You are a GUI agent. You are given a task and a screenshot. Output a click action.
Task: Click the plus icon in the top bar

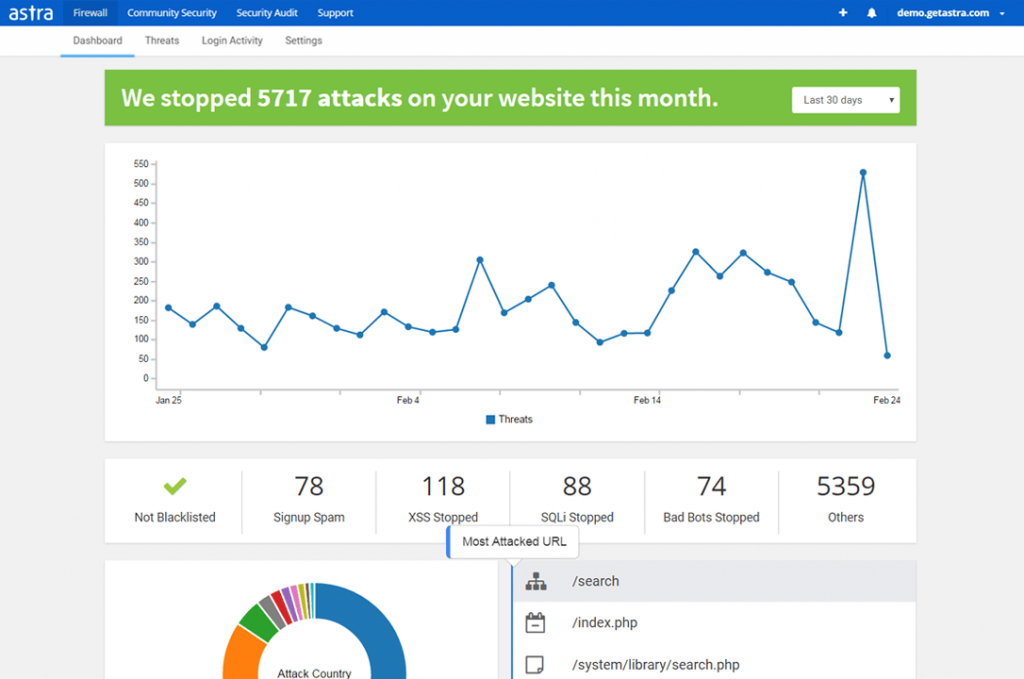(x=842, y=12)
